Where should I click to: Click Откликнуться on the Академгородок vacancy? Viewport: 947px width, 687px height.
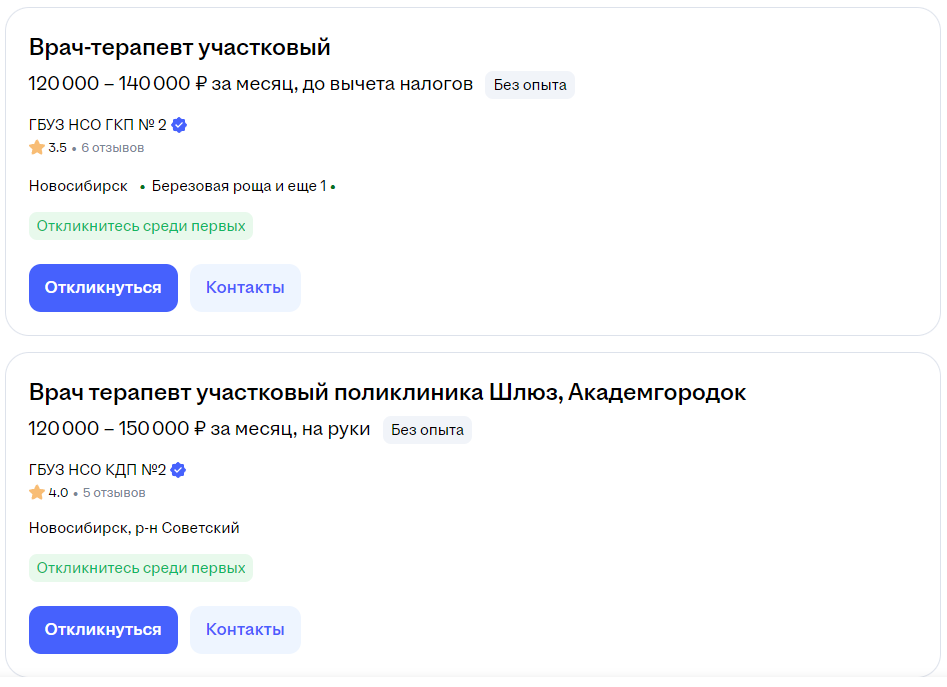(103, 630)
